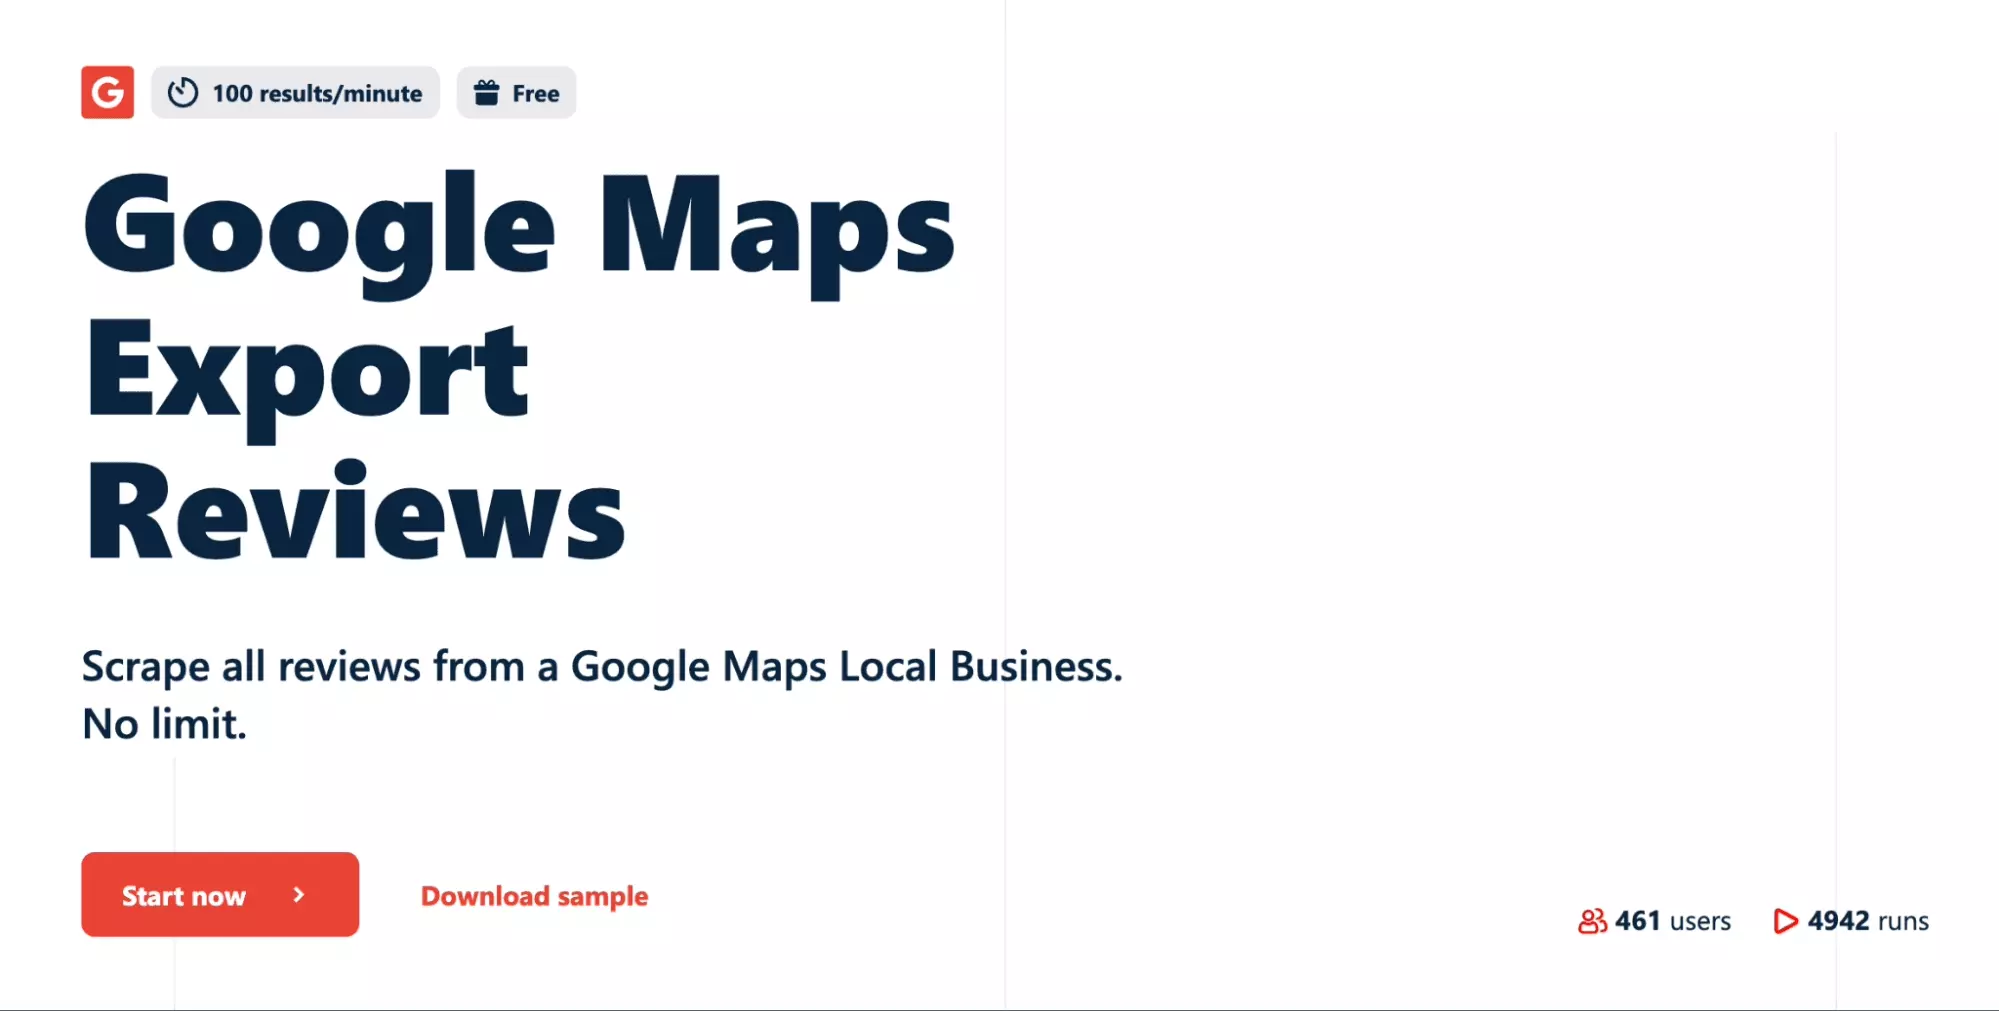This screenshot has height=1011, width=1999.
Task: Click the gift icon in the Free badge
Action: [x=487, y=93]
